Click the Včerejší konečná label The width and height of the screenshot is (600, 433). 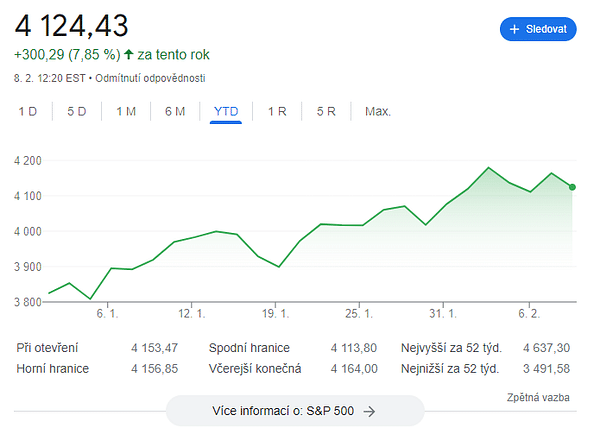coord(255,368)
